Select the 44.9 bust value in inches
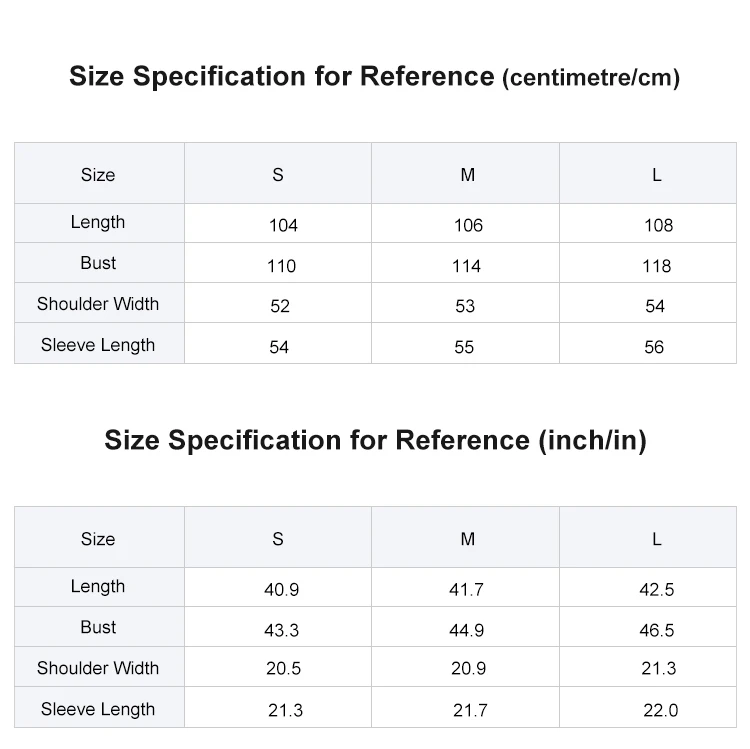Image resolution: width=750 pixels, height=749 pixels. tap(466, 630)
